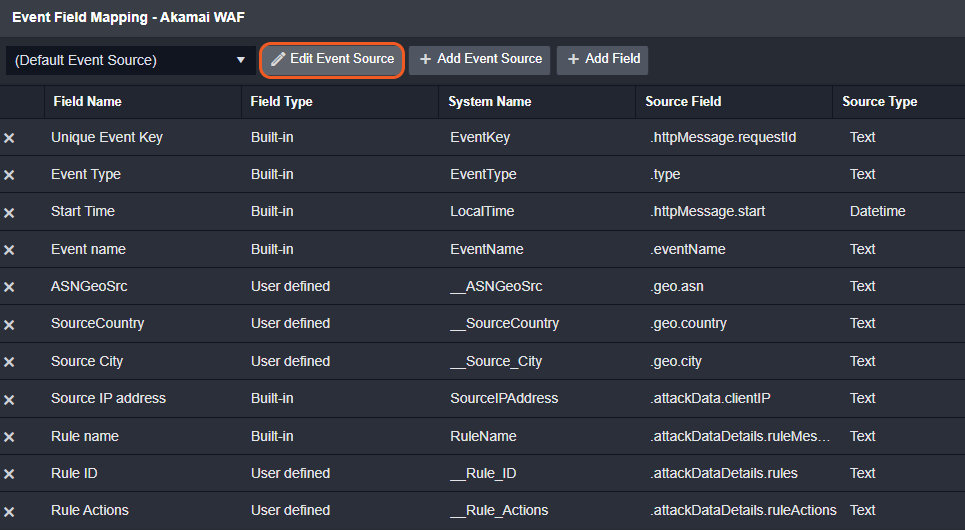Select the .eventName source field
The height and width of the screenshot is (530, 965).
click(x=688, y=249)
